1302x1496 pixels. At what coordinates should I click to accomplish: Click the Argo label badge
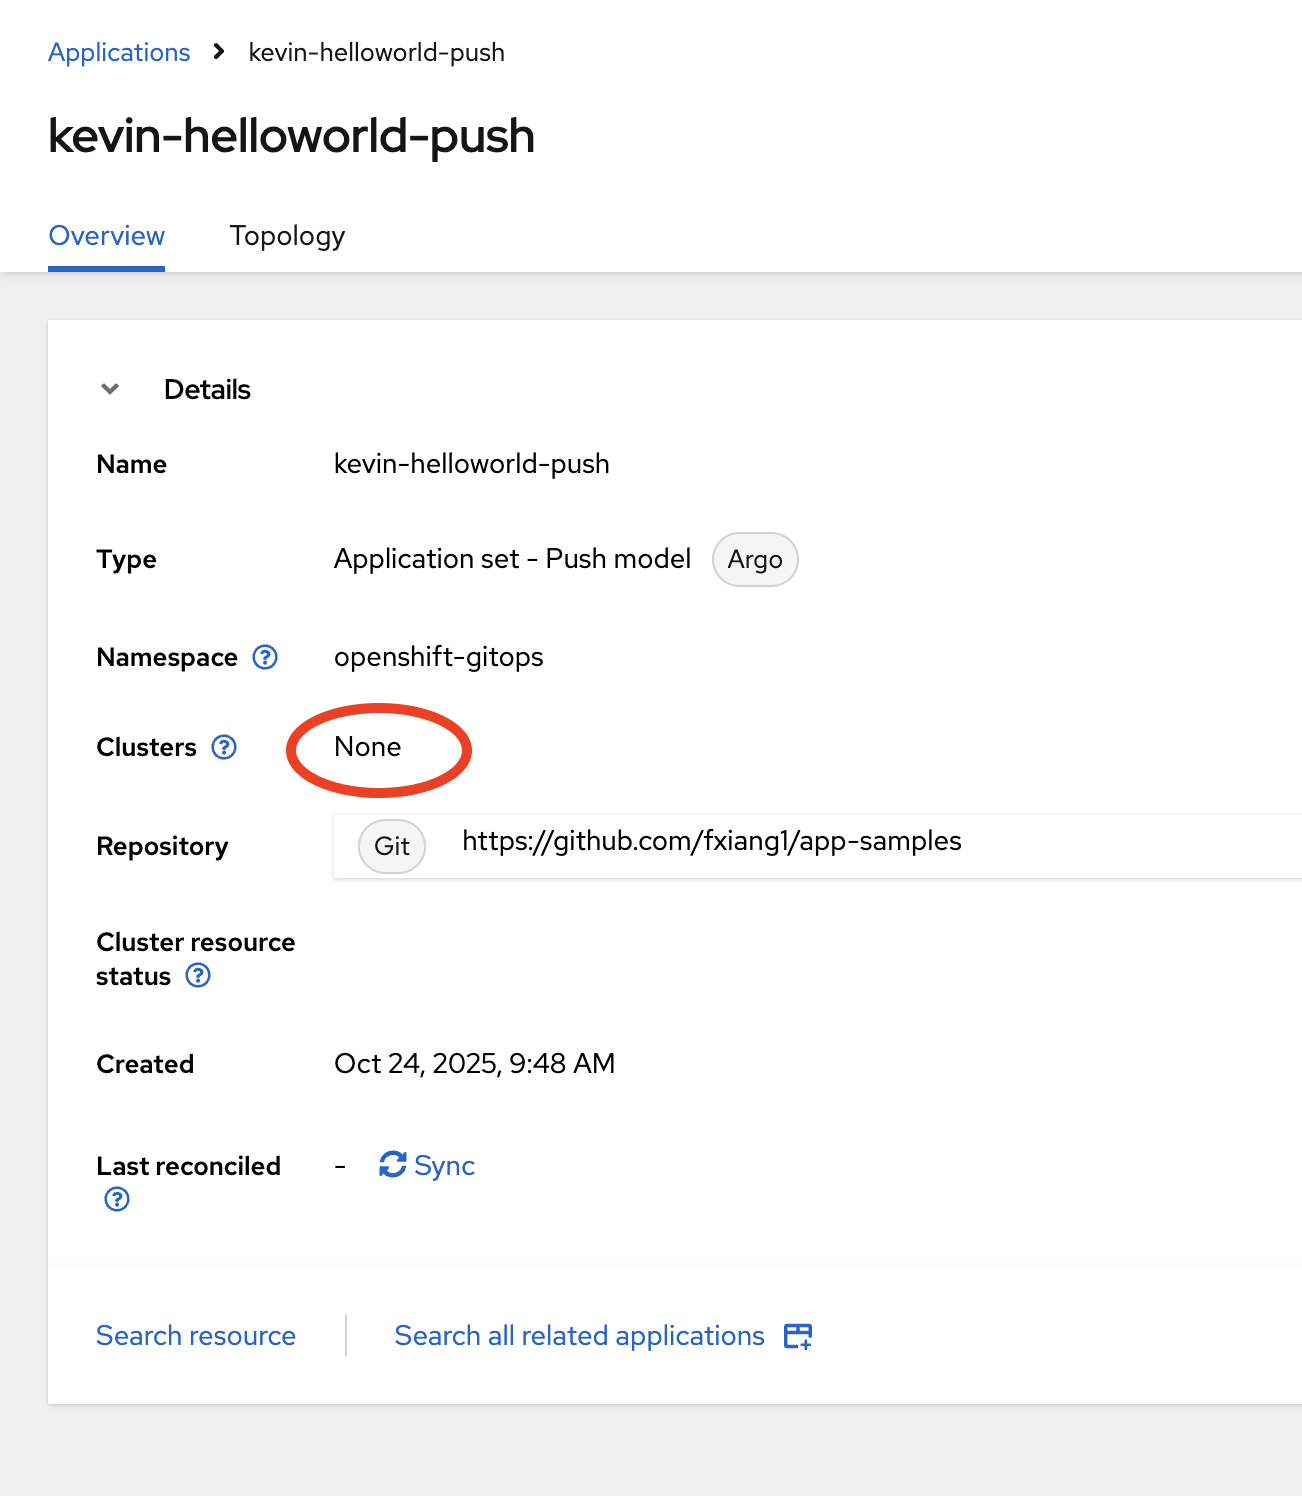[x=755, y=560]
